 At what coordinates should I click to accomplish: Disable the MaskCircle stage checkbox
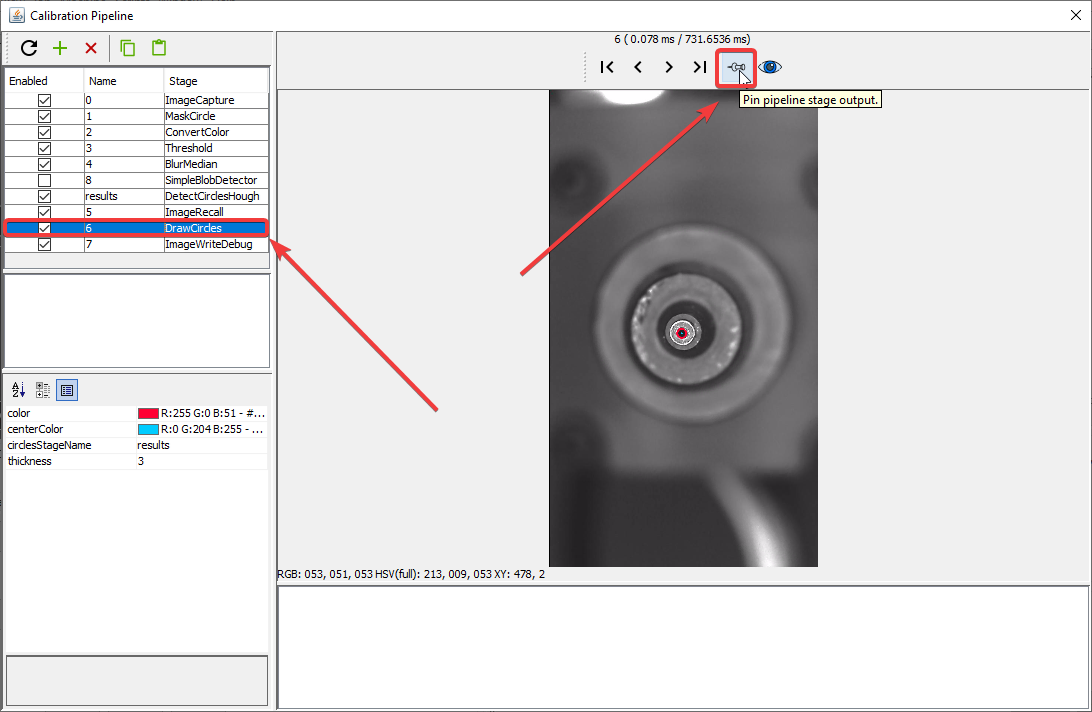point(45,116)
